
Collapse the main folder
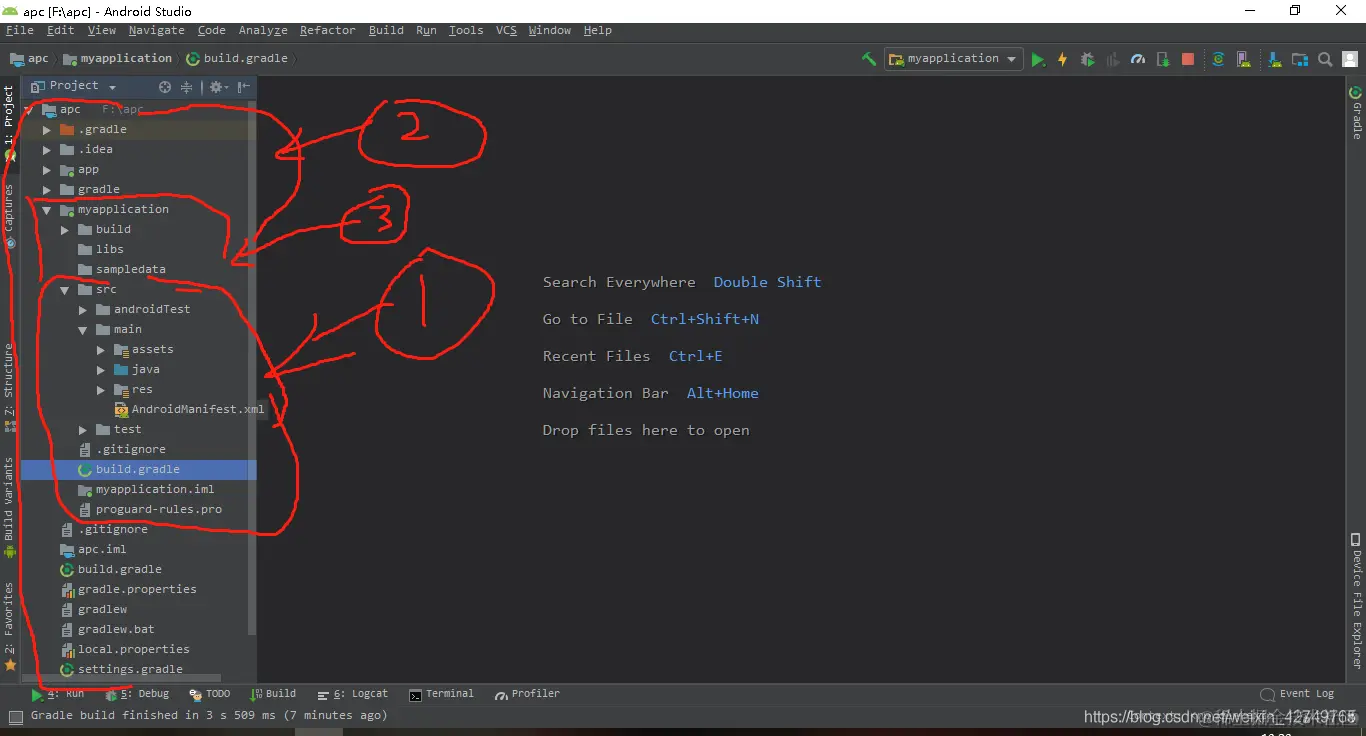click(83, 330)
